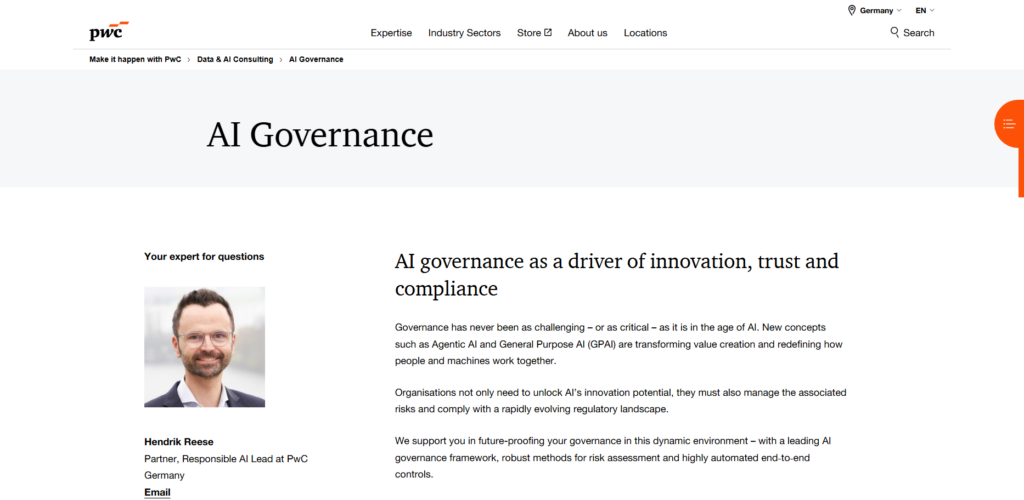This screenshot has width=1024, height=500.
Task: Click the AI Governance breadcrumb
Action: coord(316,59)
